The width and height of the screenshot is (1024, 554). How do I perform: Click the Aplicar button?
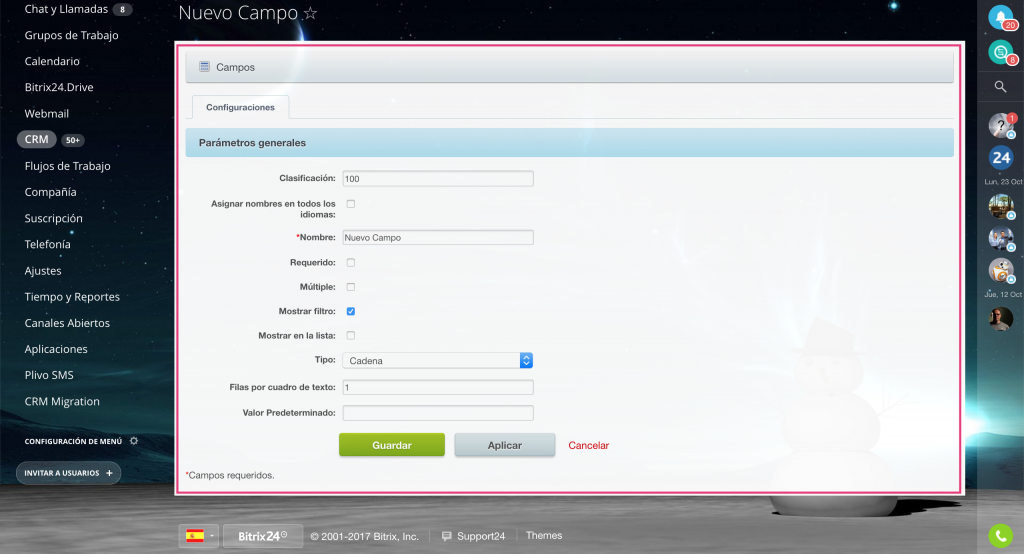click(x=505, y=445)
